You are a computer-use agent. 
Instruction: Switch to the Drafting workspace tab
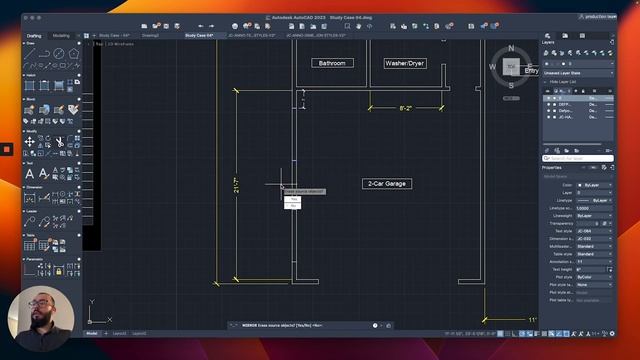[34, 36]
